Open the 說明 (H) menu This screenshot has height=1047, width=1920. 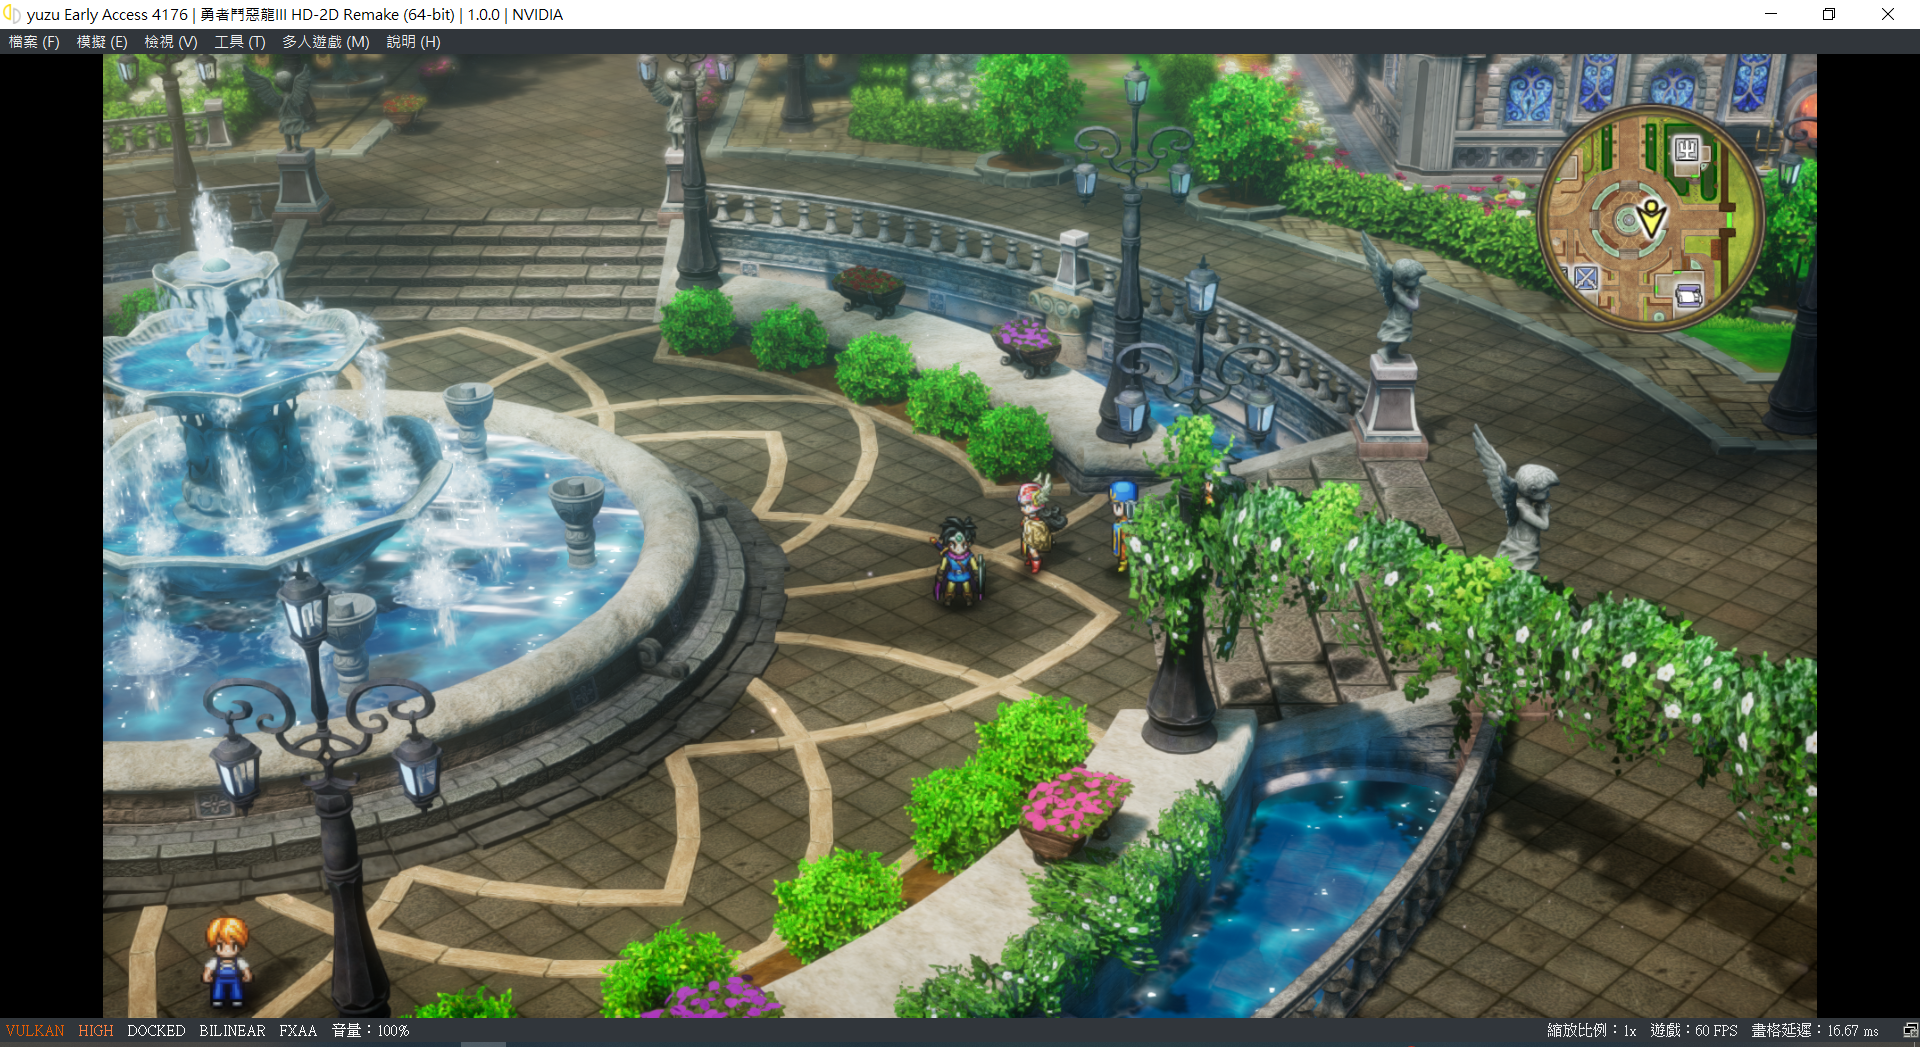tap(413, 42)
